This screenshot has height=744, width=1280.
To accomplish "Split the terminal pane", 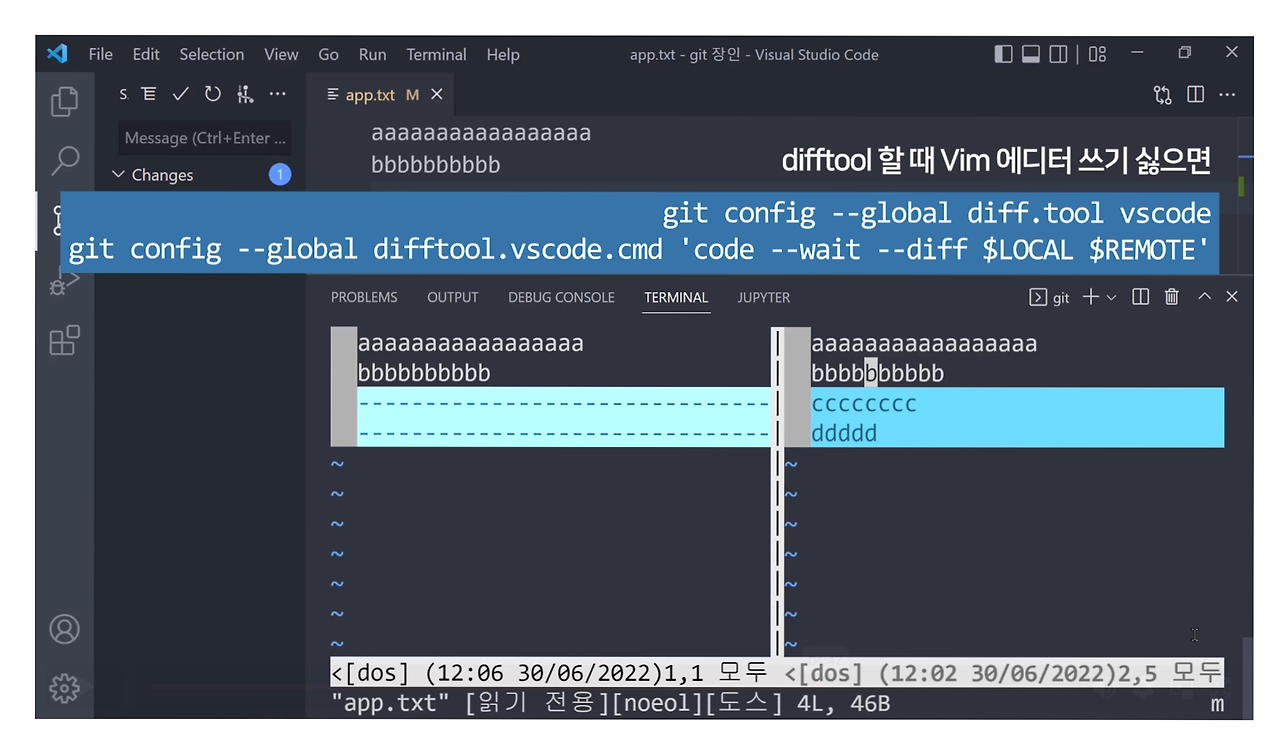I will [1140, 297].
